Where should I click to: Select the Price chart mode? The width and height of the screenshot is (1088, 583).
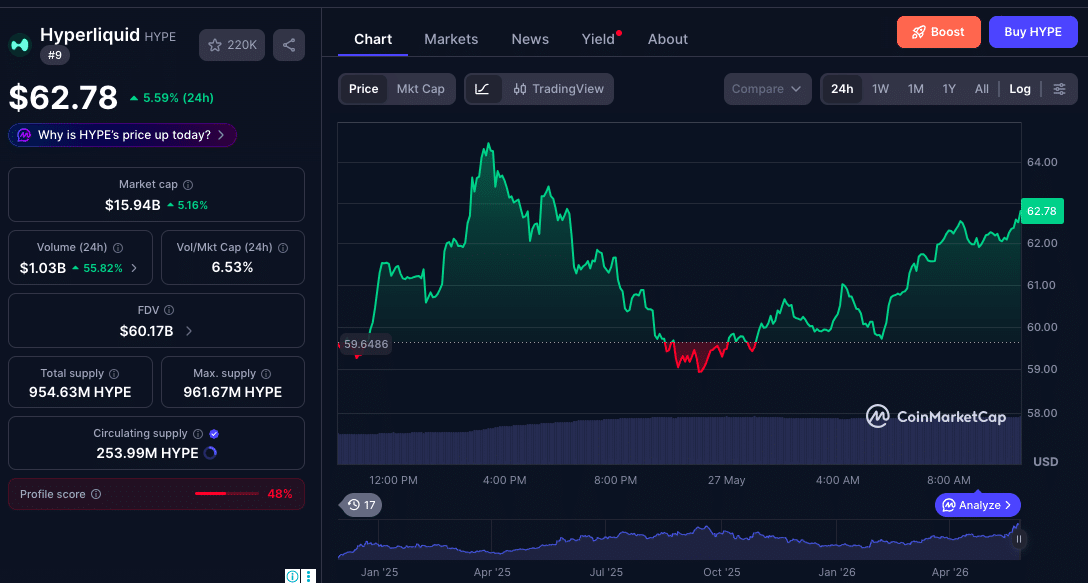point(364,89)
